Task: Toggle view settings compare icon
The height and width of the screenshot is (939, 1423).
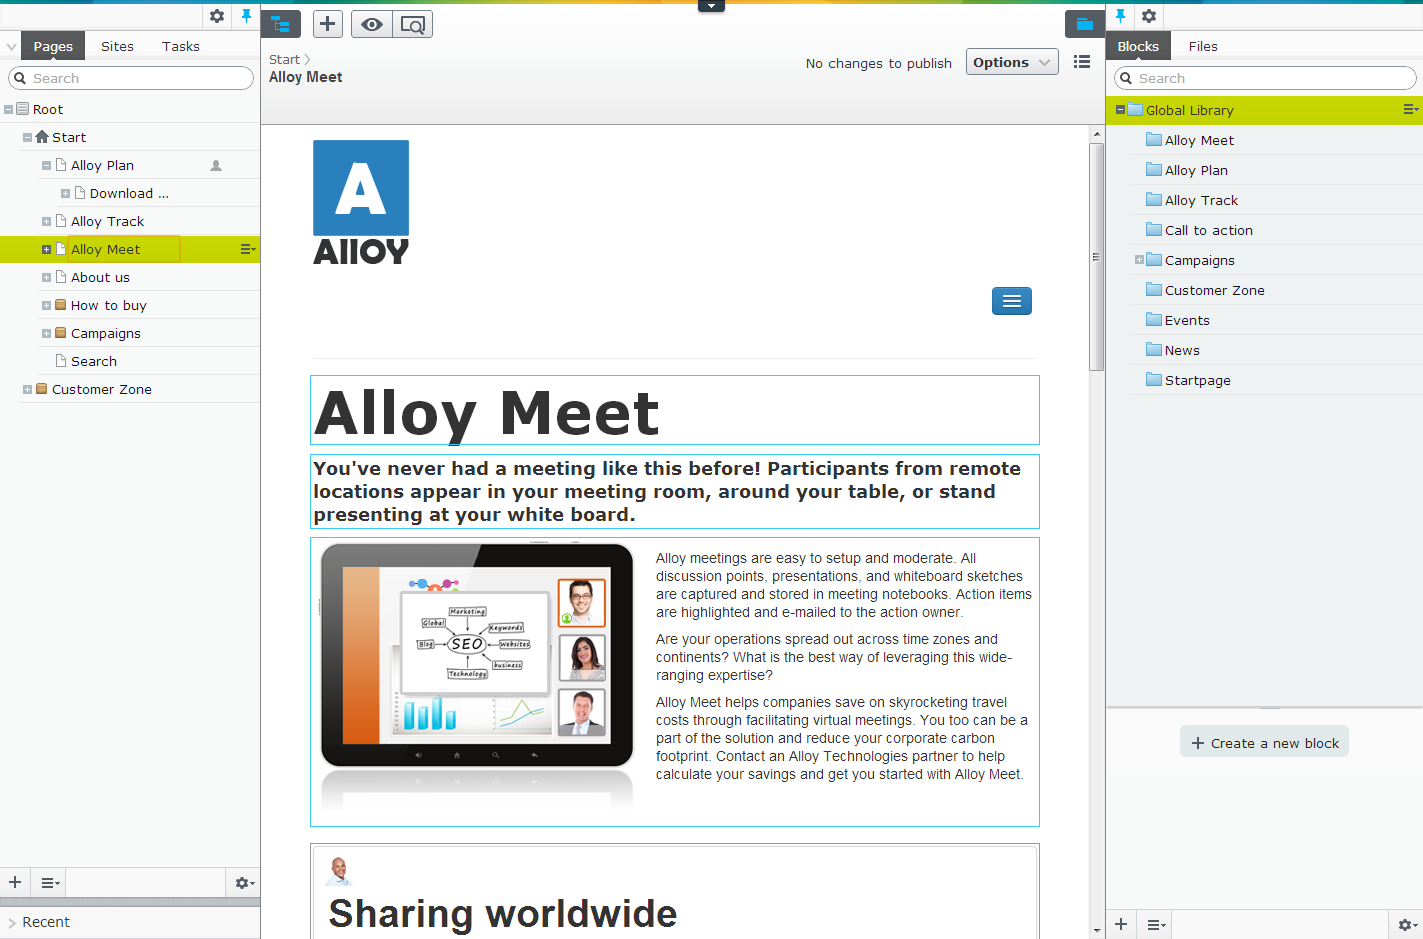Action: click(x=412, y=24)
